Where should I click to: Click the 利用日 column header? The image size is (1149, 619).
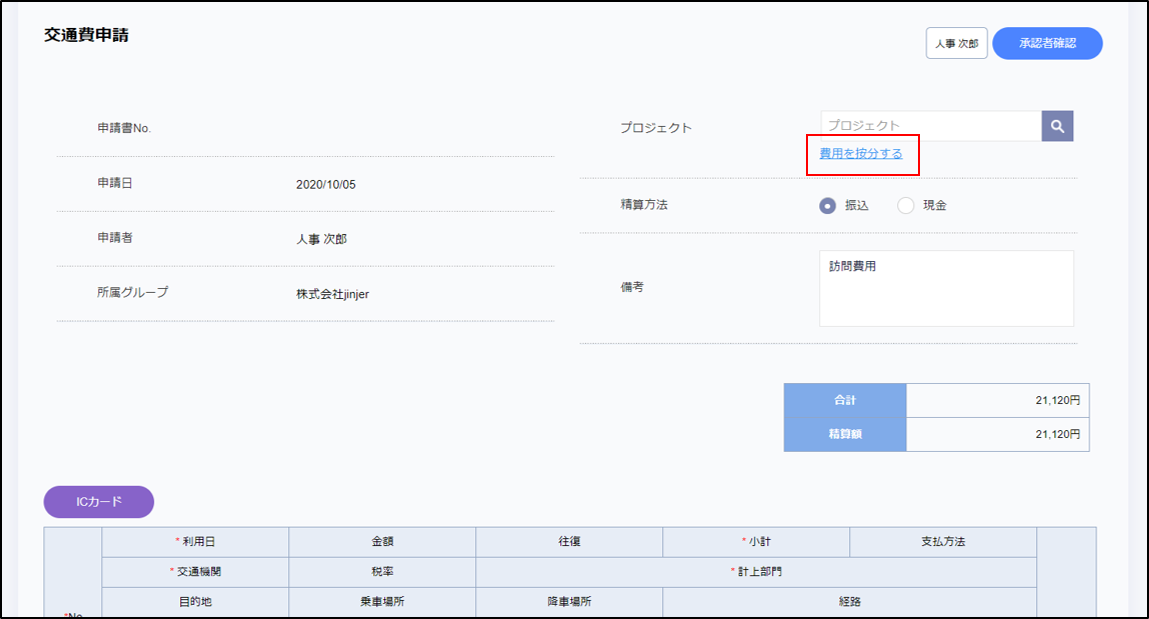click(x=196, y=542)
